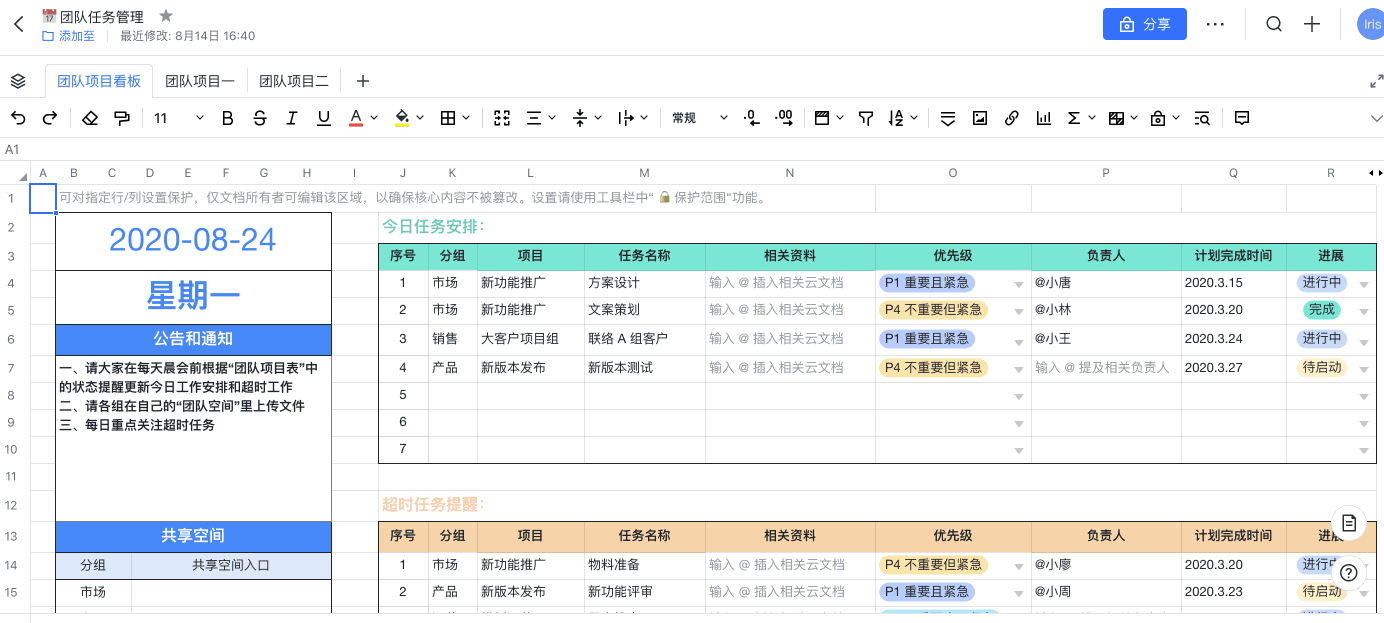Click the 添加至 link

pyautogui.click(x=68, y=36)
